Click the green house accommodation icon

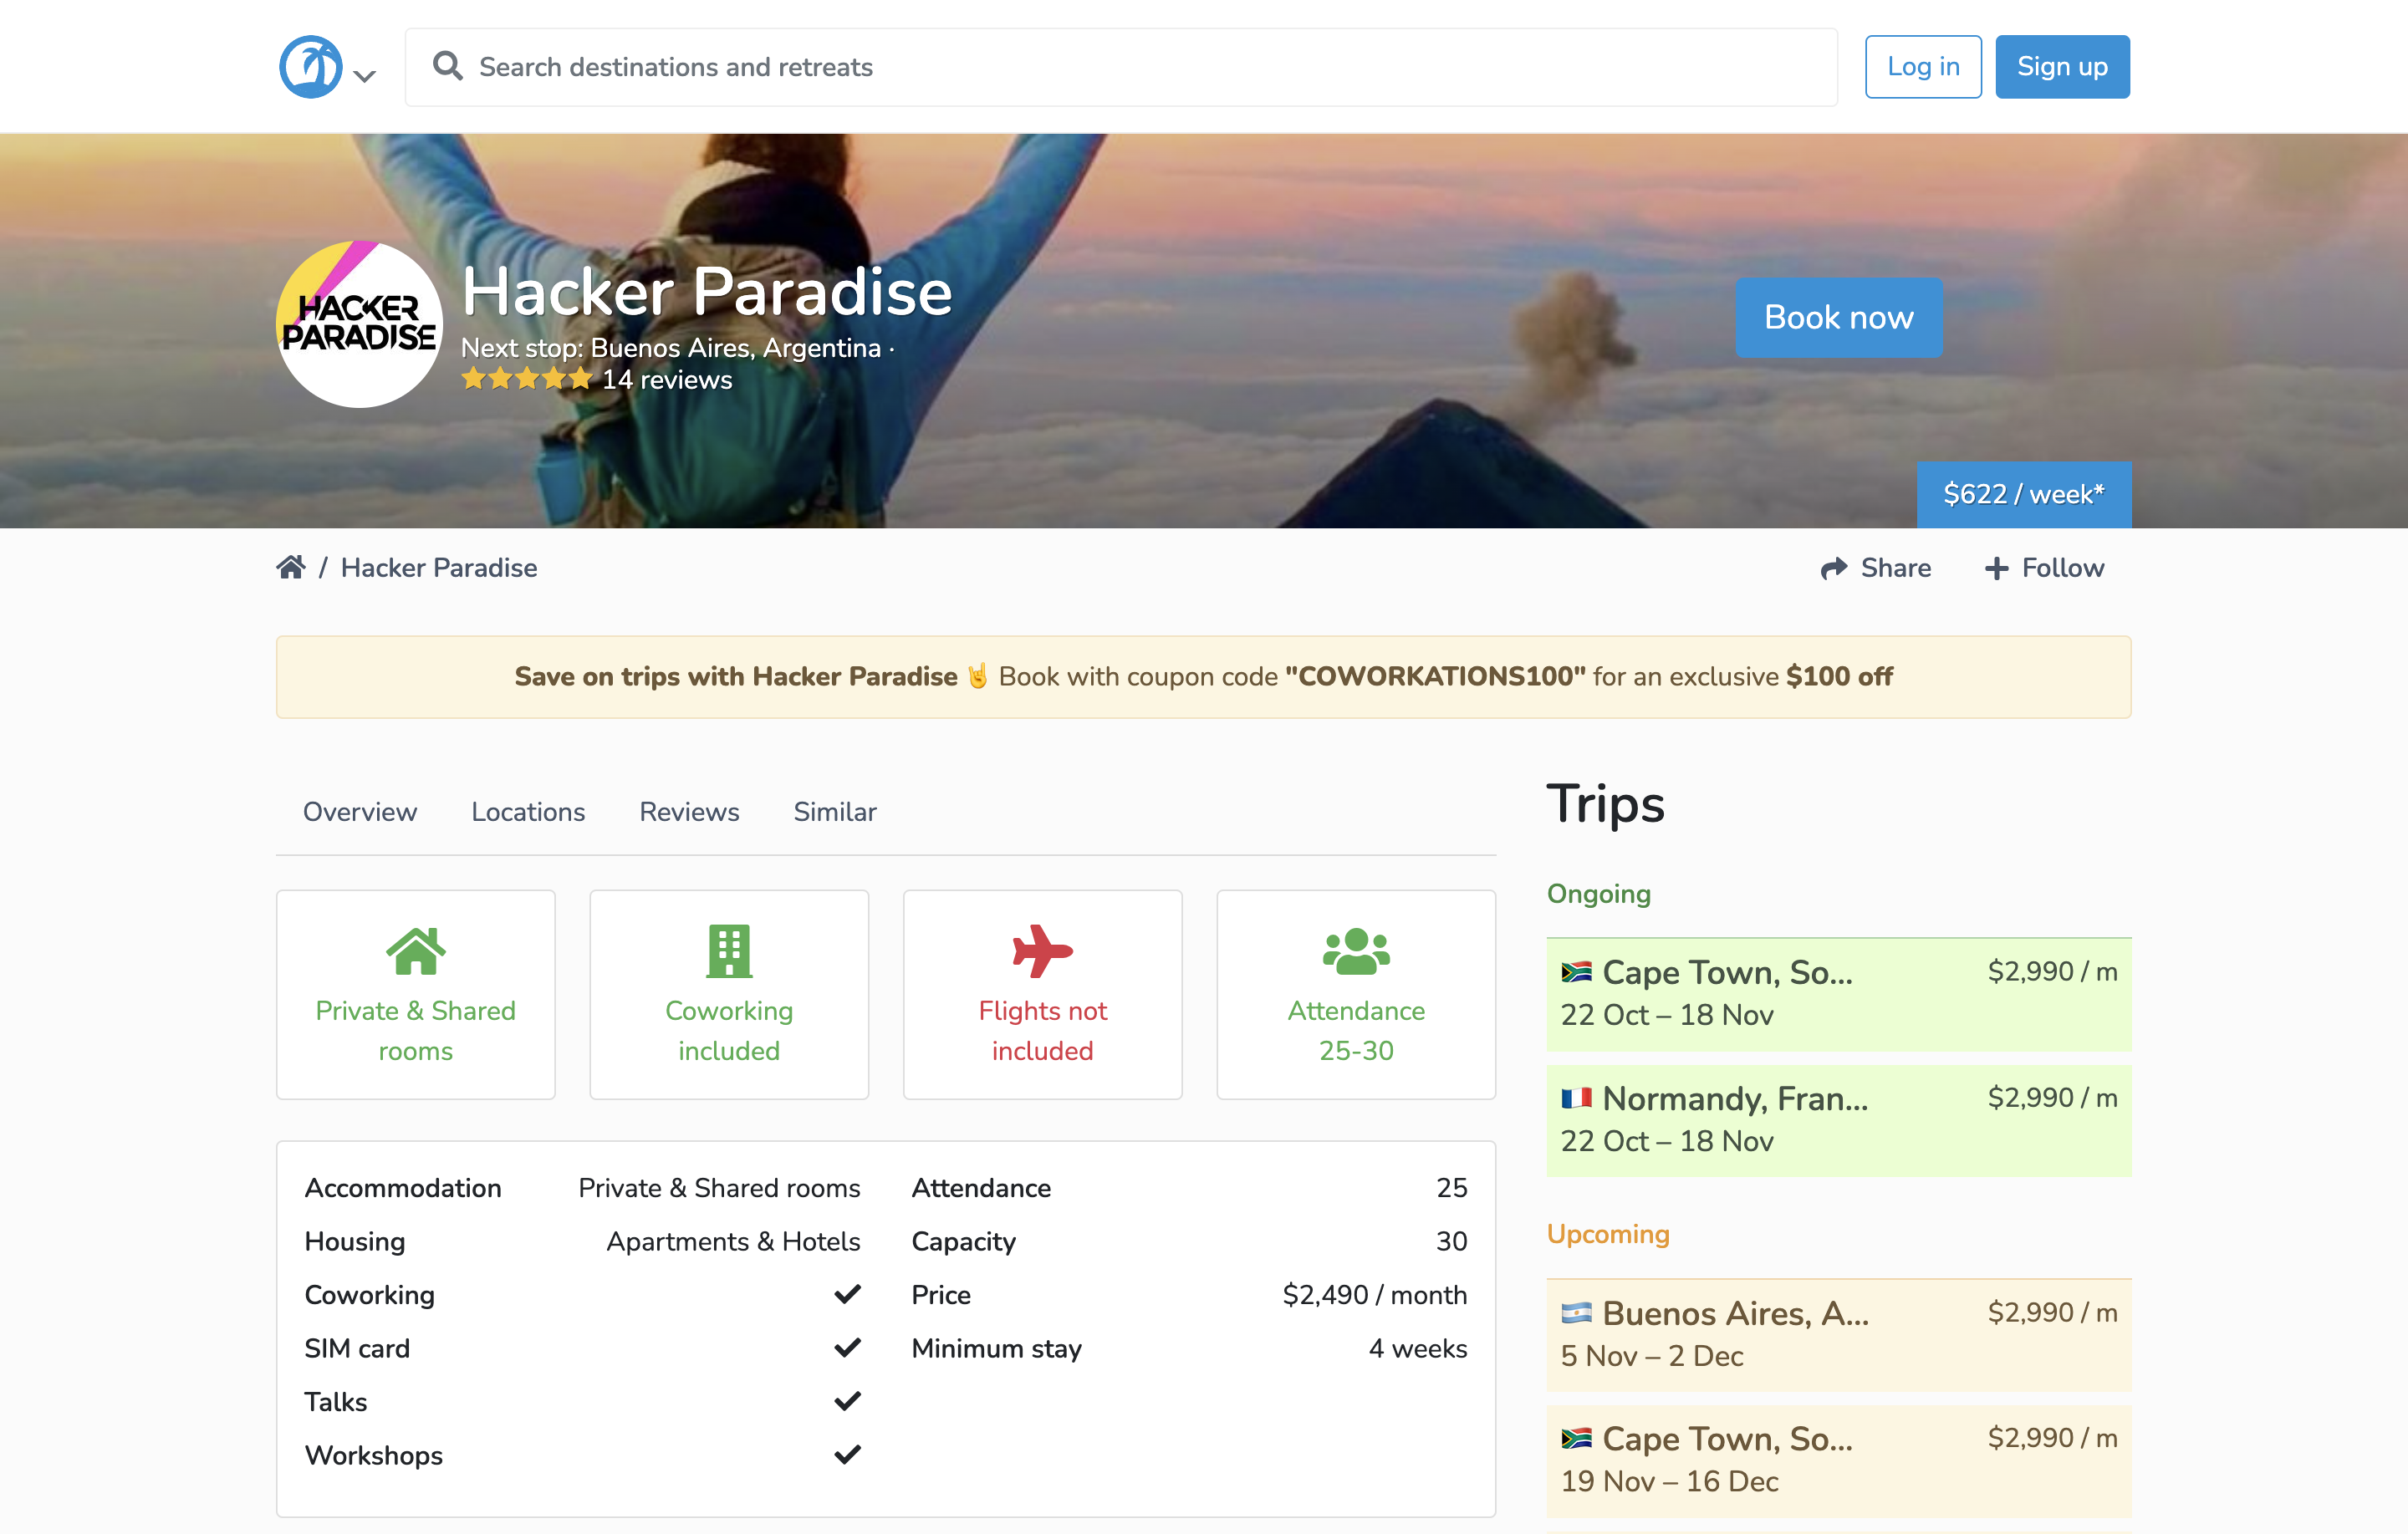(416, 951)
